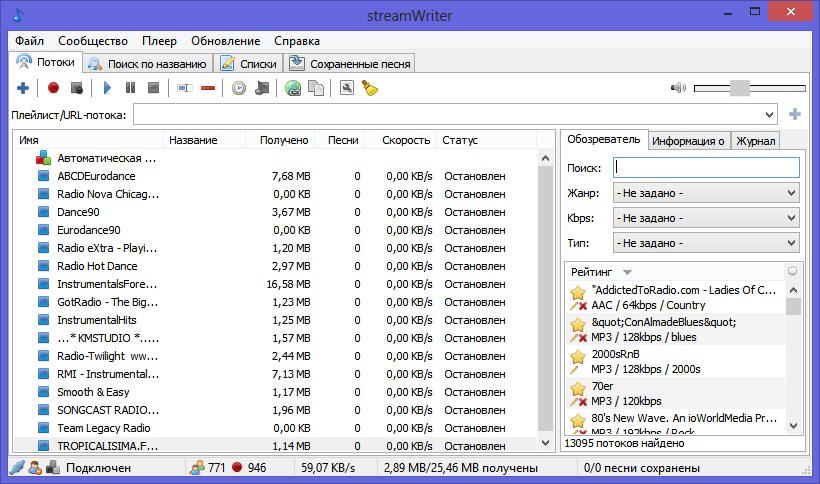Click the Название column header
820x484 pixels.
coord(204,140)
